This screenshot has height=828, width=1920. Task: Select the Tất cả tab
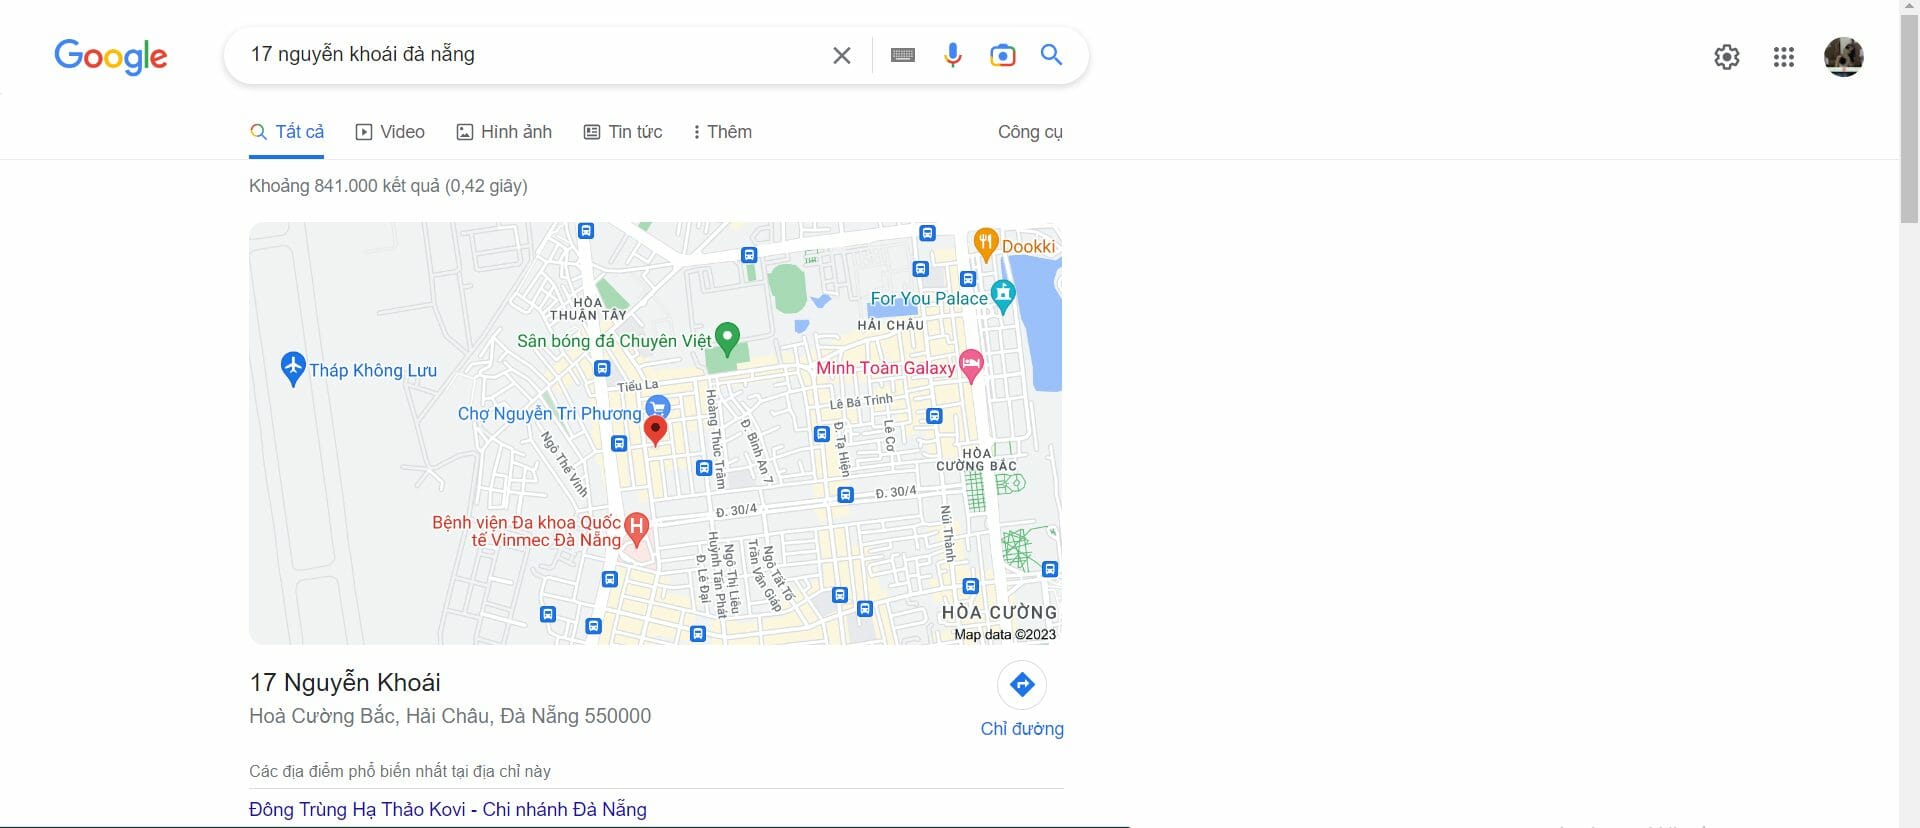[287, 132]
